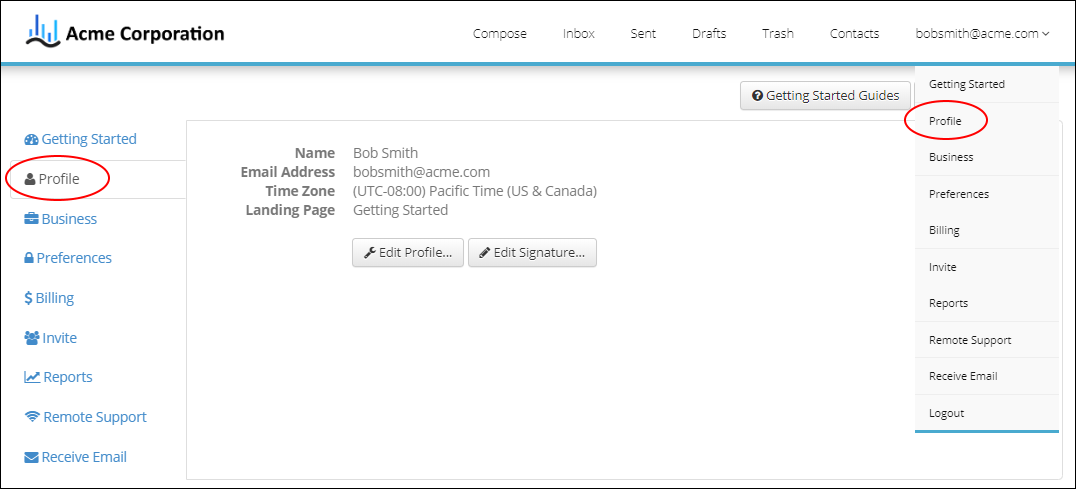Select Profile in the account dropdown menu
1076x490 pixels.
coord(987,121)
